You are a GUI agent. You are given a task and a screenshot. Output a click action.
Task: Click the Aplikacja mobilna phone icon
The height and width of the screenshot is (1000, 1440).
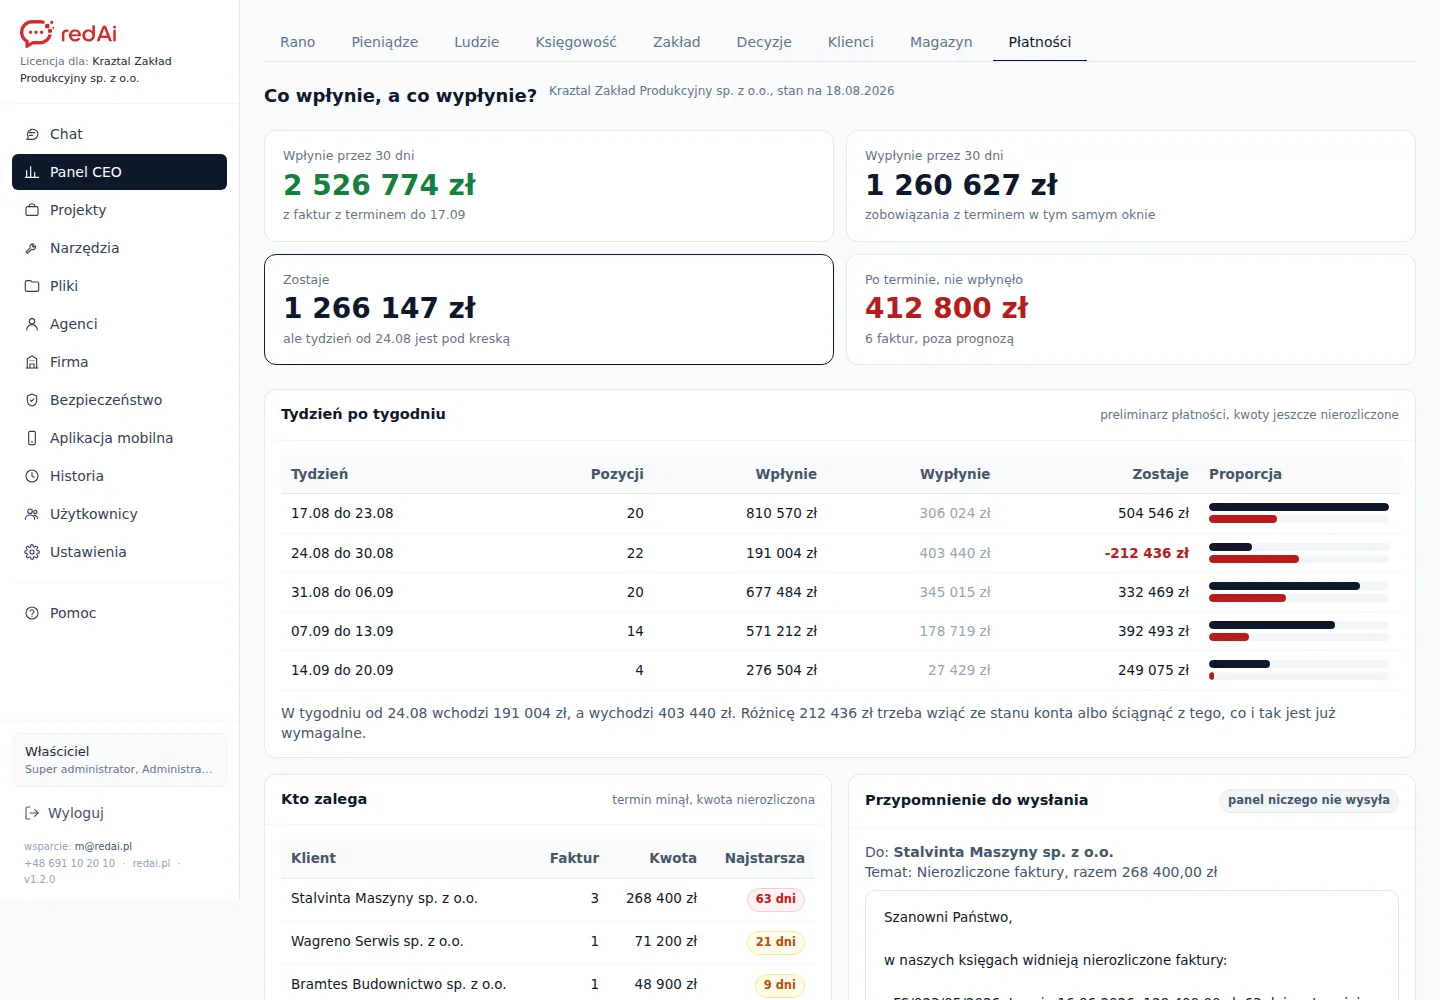[32, 438]
